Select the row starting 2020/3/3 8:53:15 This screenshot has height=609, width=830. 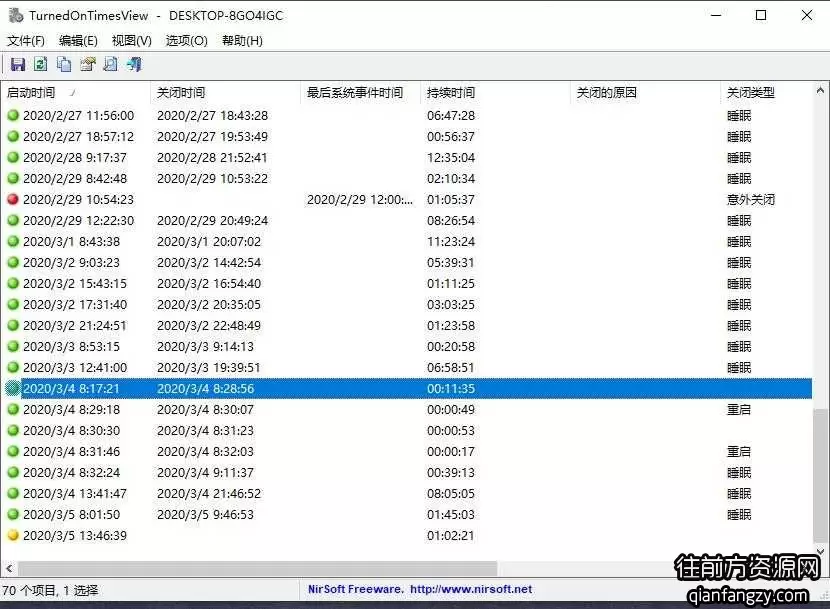tap(406, 346)
